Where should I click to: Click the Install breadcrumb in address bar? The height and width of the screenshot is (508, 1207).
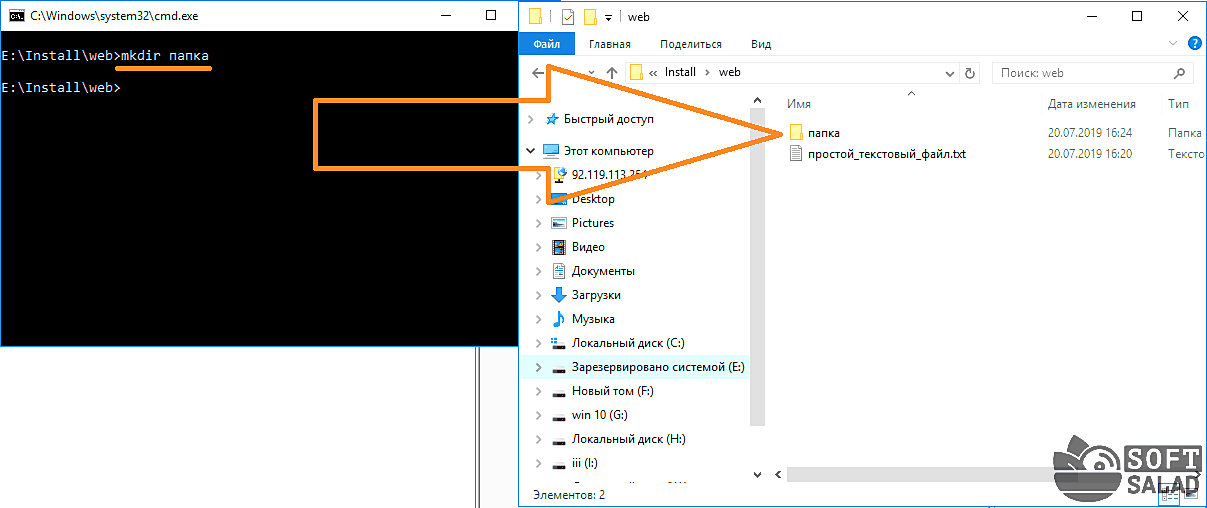tap(680, 73)
